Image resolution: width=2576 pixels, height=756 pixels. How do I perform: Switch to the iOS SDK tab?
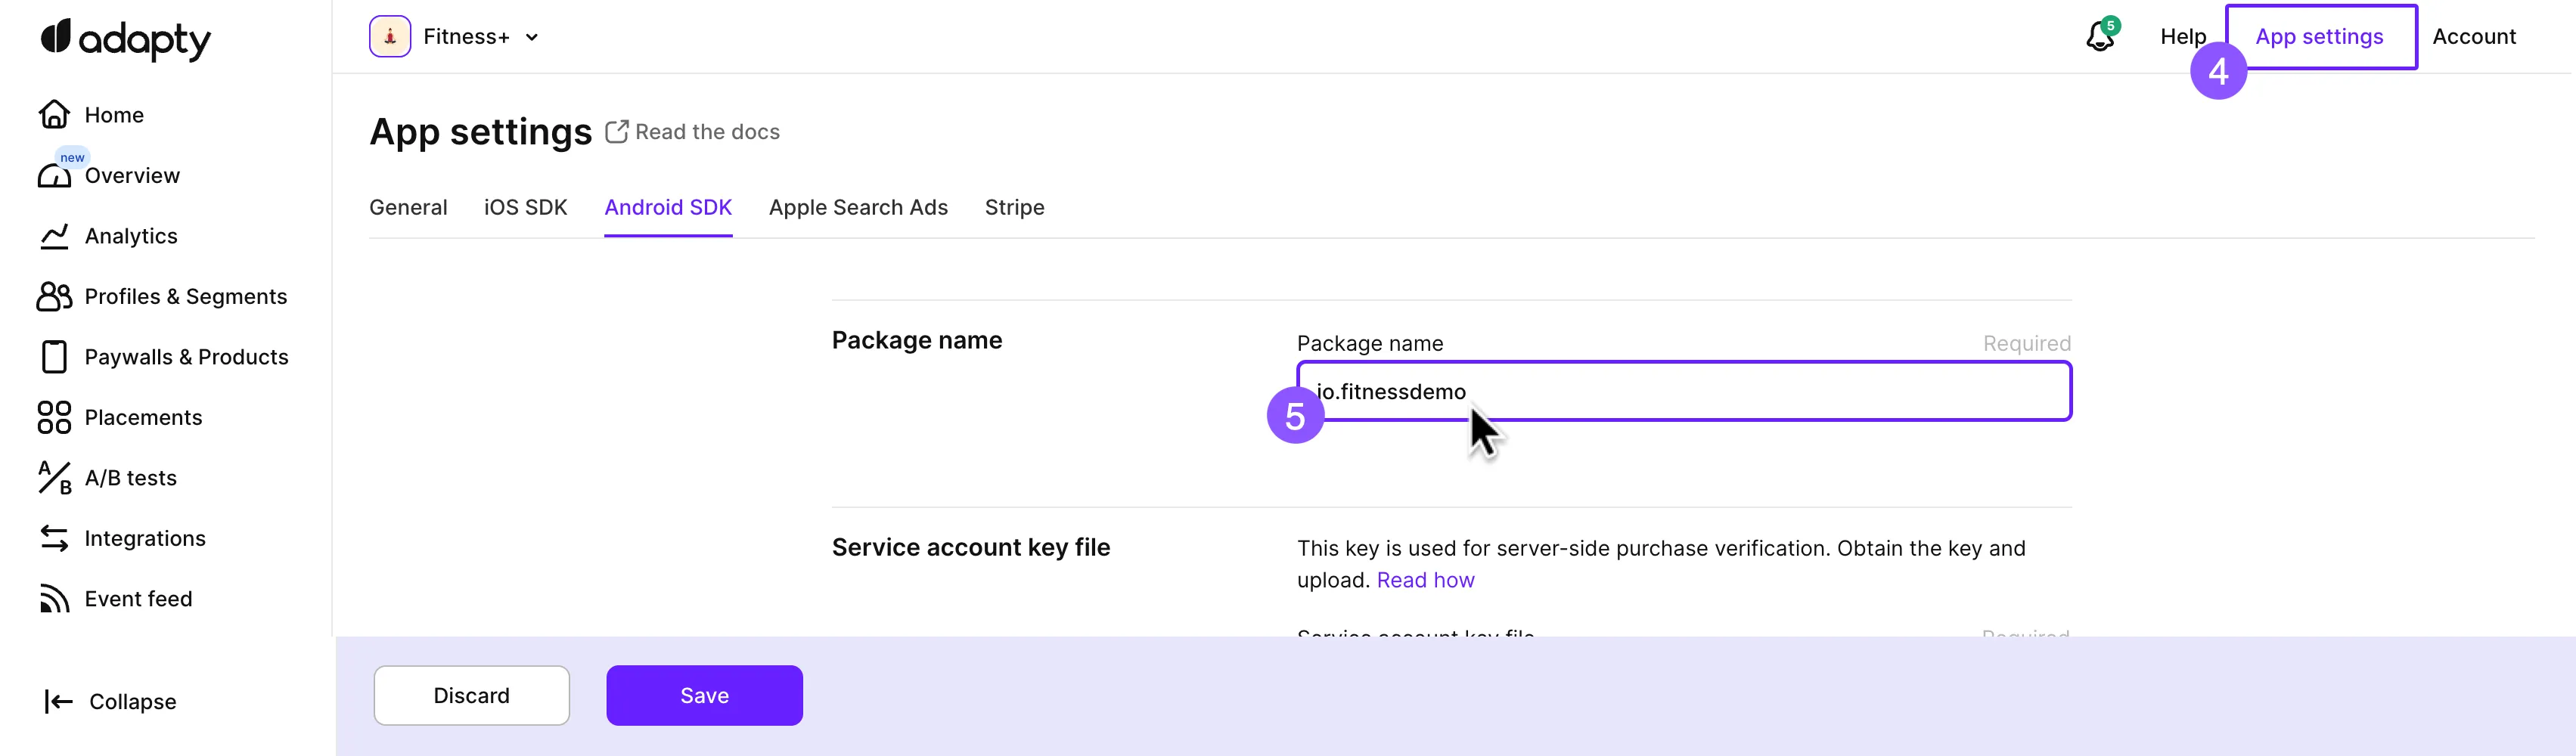(x=525, y=207)
